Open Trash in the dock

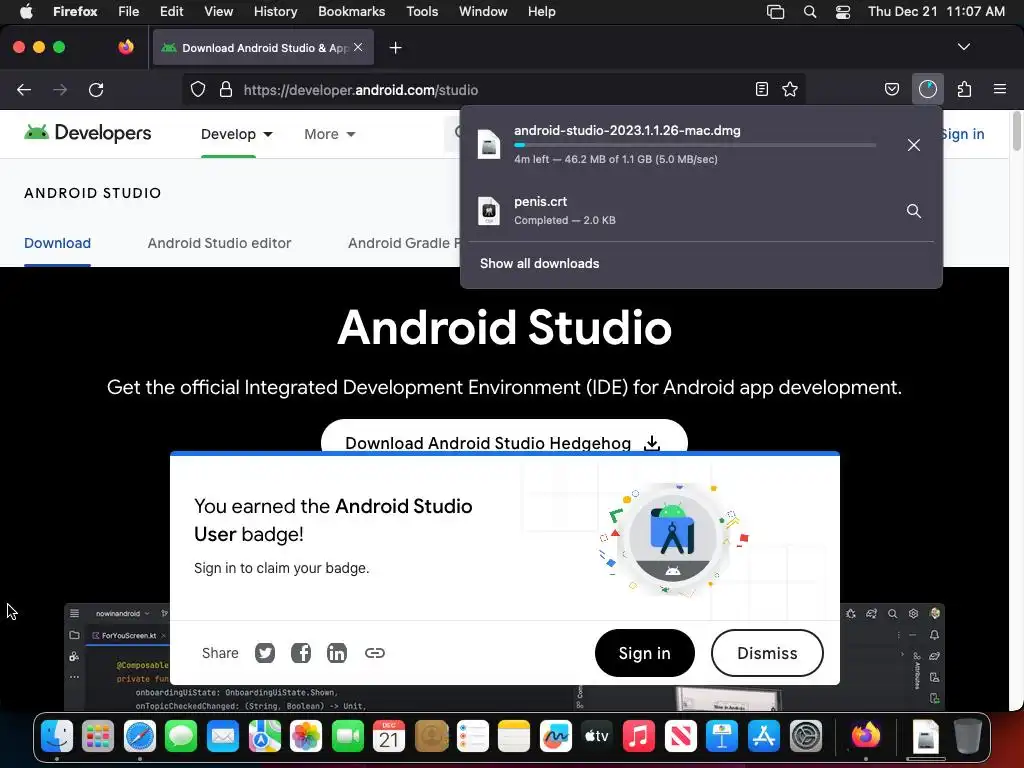click(x=968, y=737)
